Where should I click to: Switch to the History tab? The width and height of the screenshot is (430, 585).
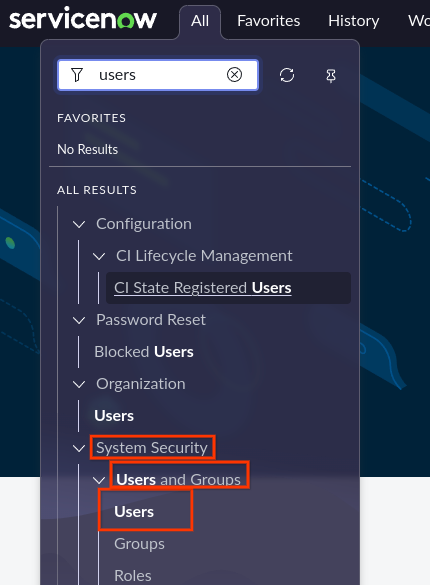pos(354,21)
